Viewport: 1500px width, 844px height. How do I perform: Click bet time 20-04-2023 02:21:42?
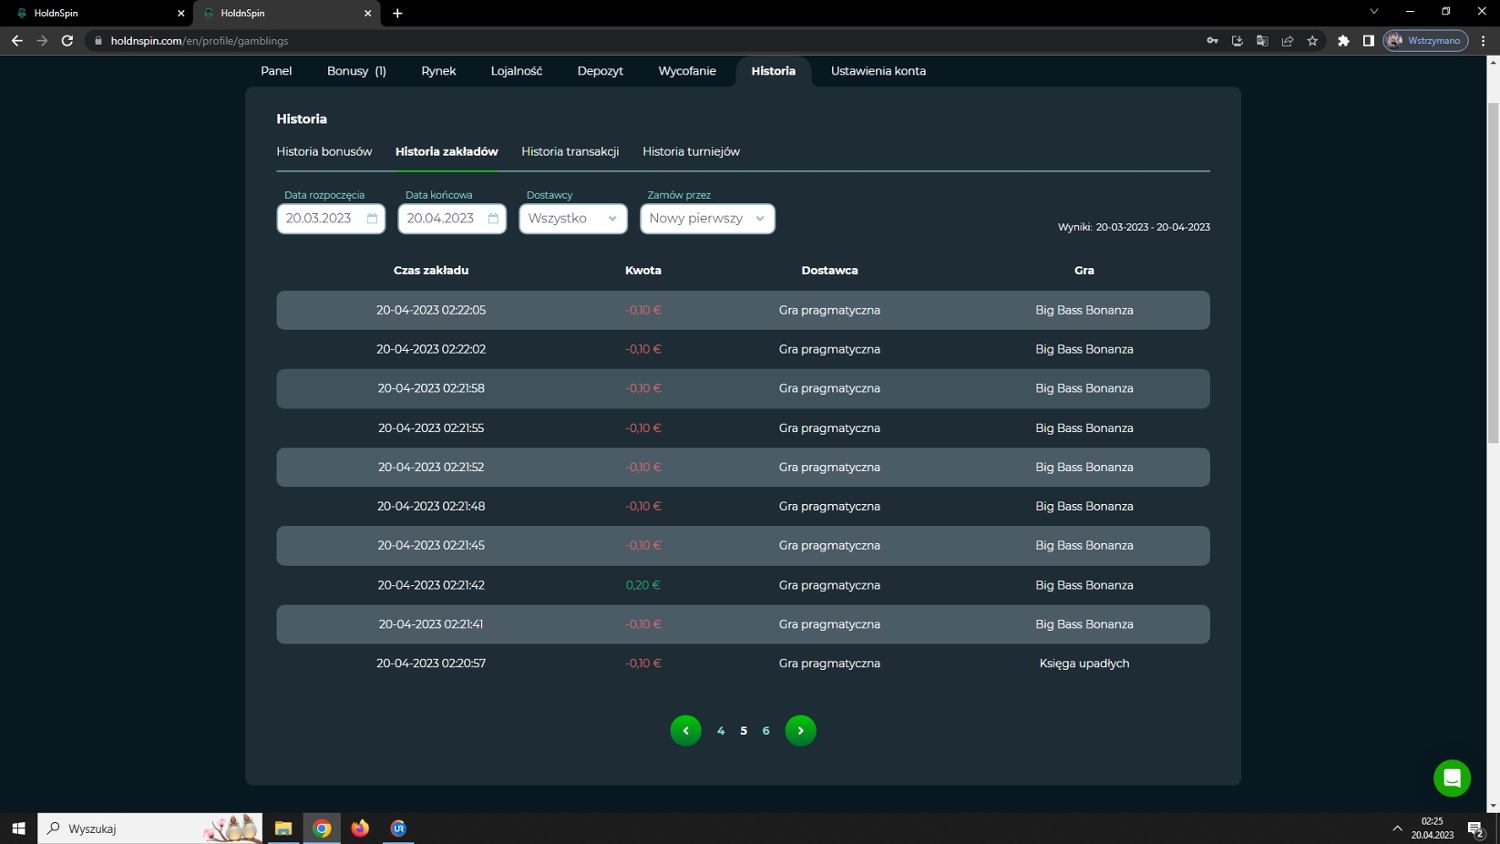(x=431, y=585)
